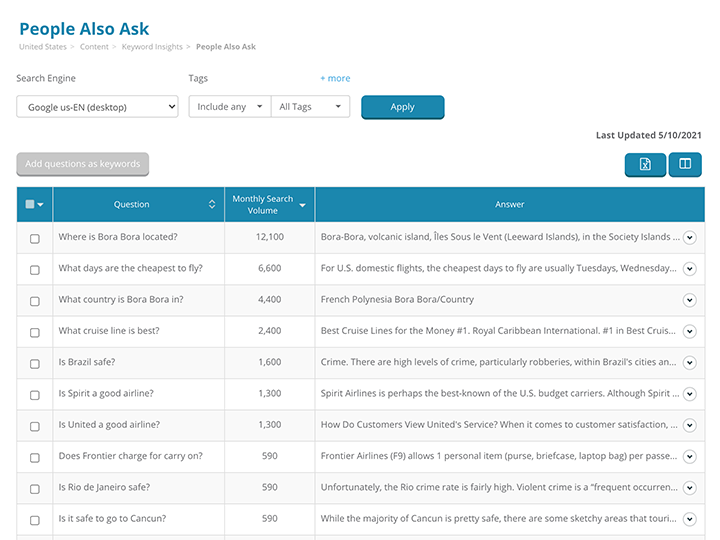Expand answer for What cruise line is best

689,331
